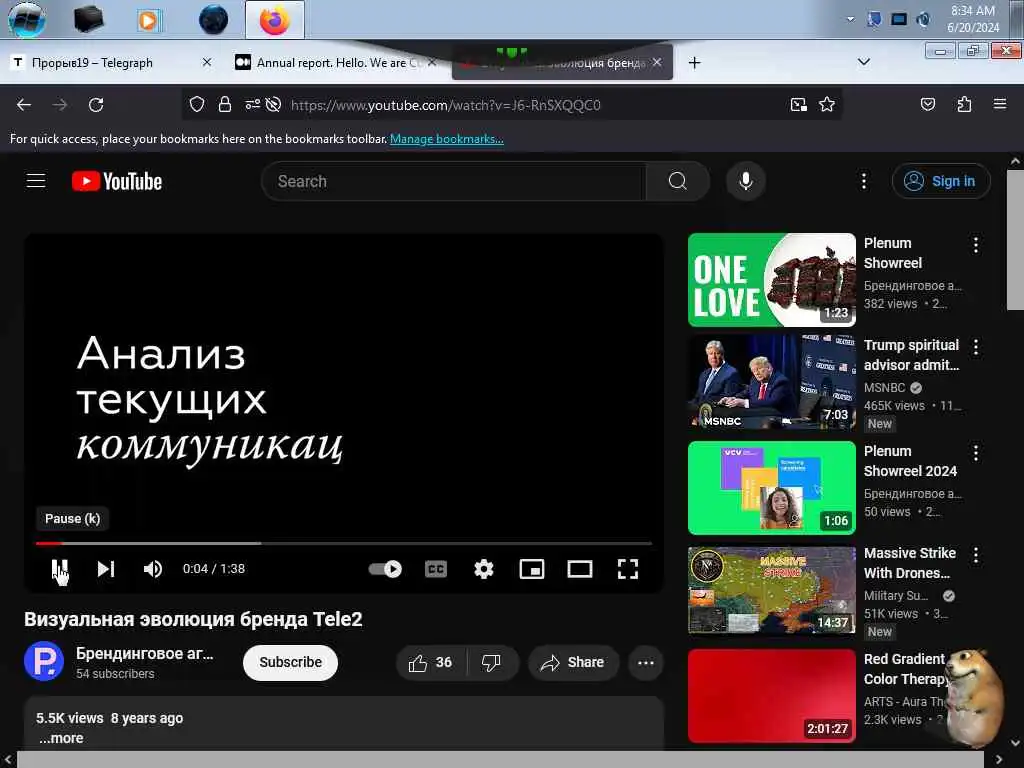Open a new browser tab with plus
This screenshot has width=1024, height=768.
694,63
